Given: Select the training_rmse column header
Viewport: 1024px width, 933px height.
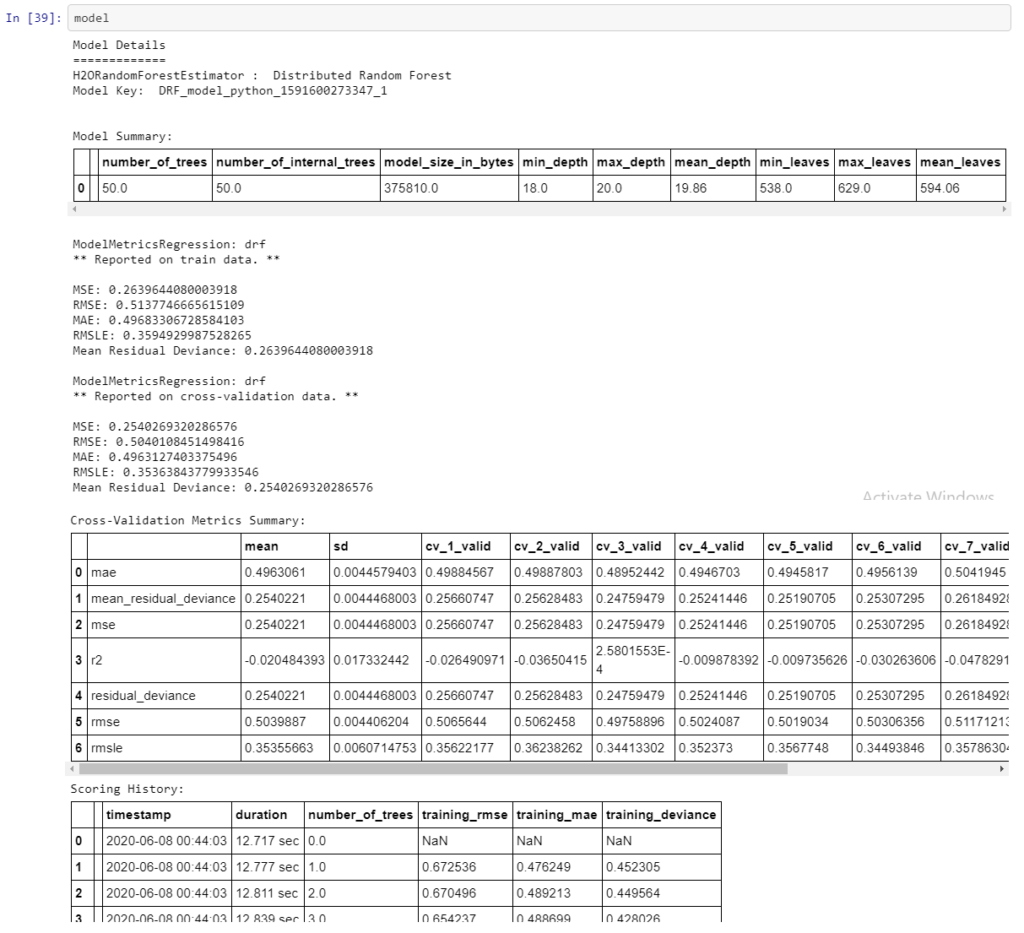Looking at the screenshot, I should pos(465,815).
